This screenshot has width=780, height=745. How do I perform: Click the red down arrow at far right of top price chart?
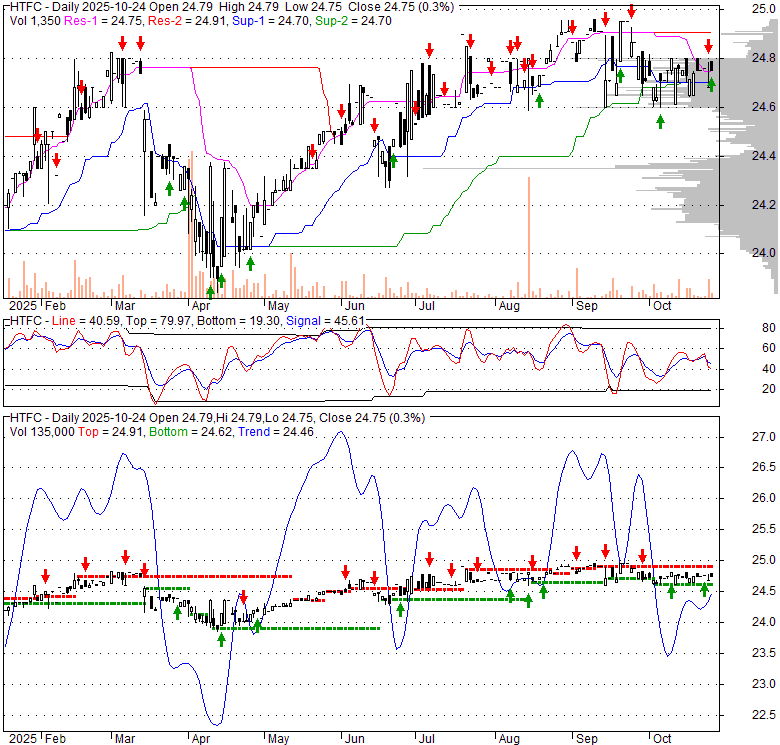708,47
